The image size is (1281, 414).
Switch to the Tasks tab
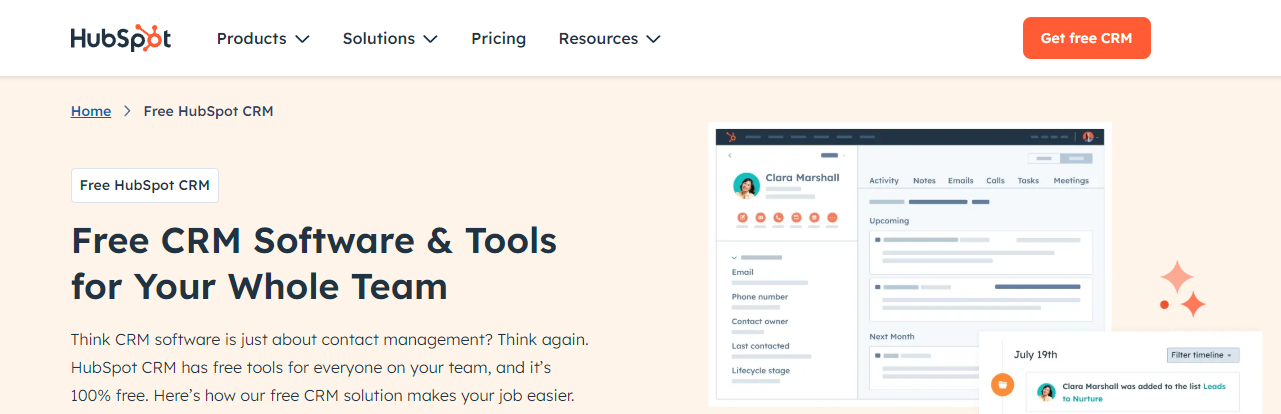[x=1028, y=181]
